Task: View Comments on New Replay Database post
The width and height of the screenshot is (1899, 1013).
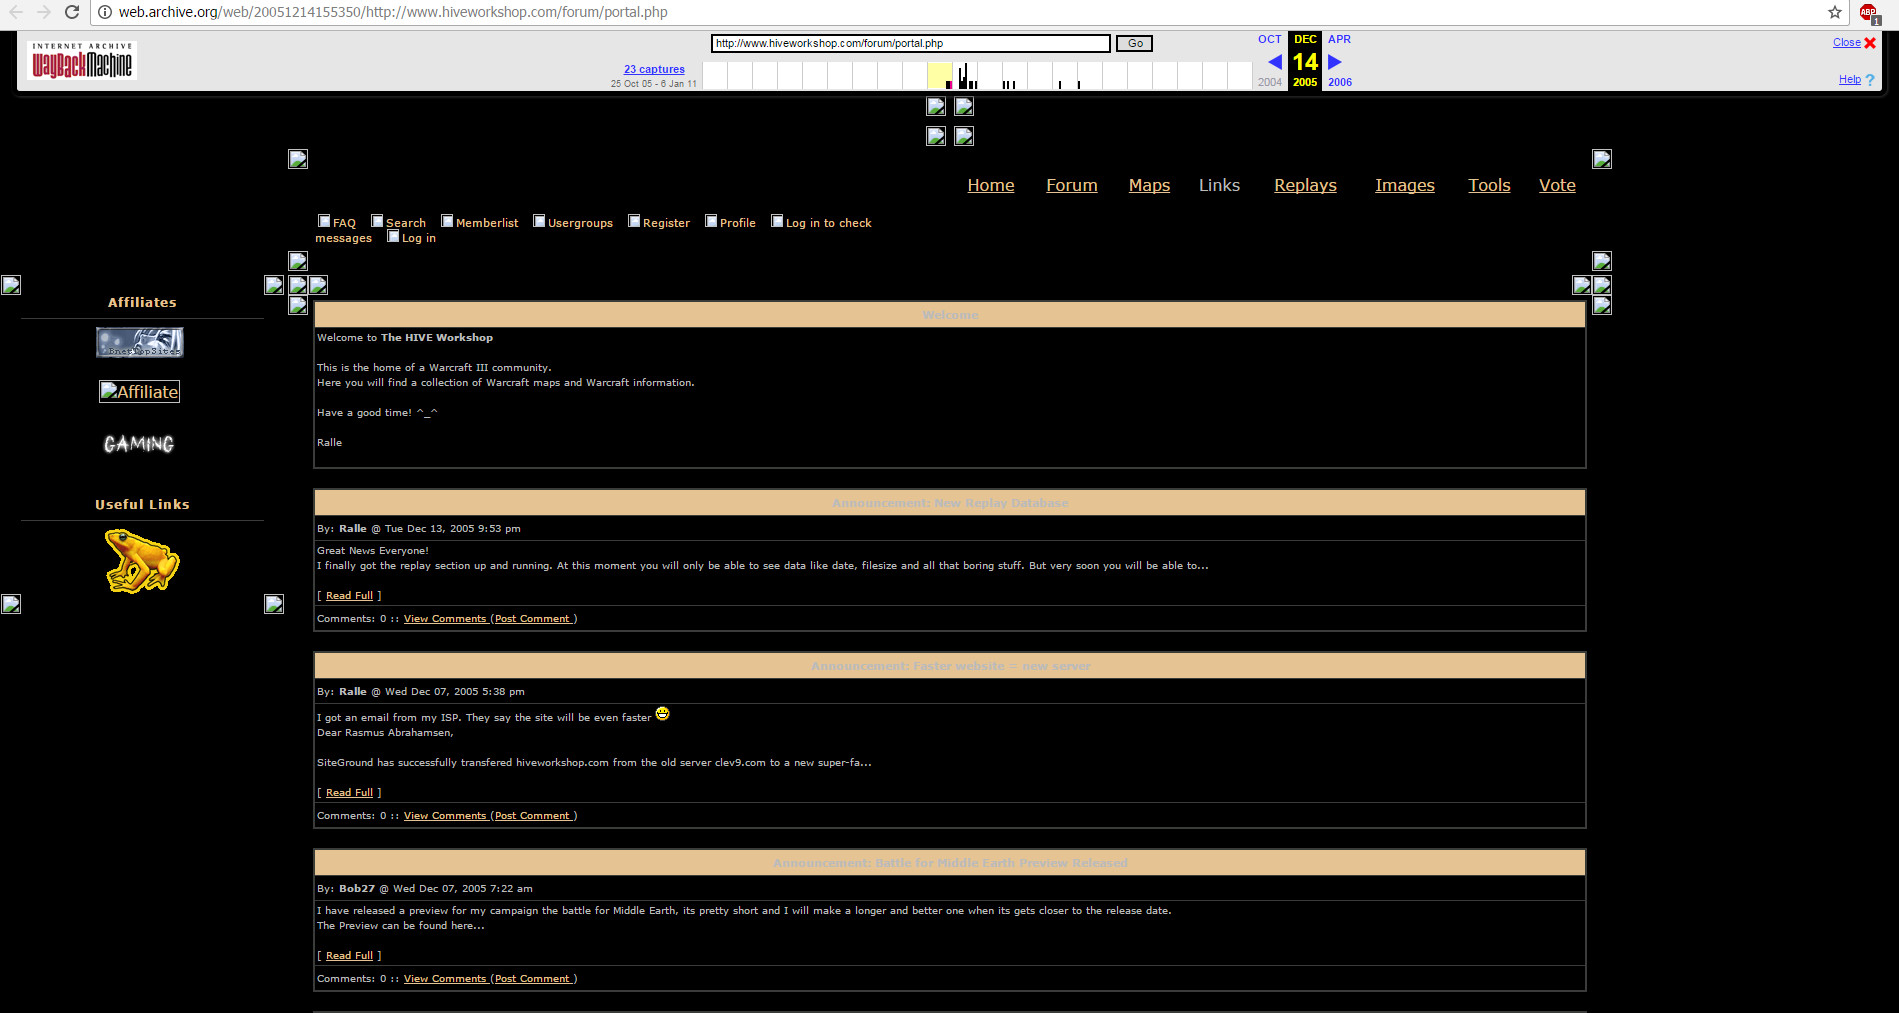Action: [445, 619]
